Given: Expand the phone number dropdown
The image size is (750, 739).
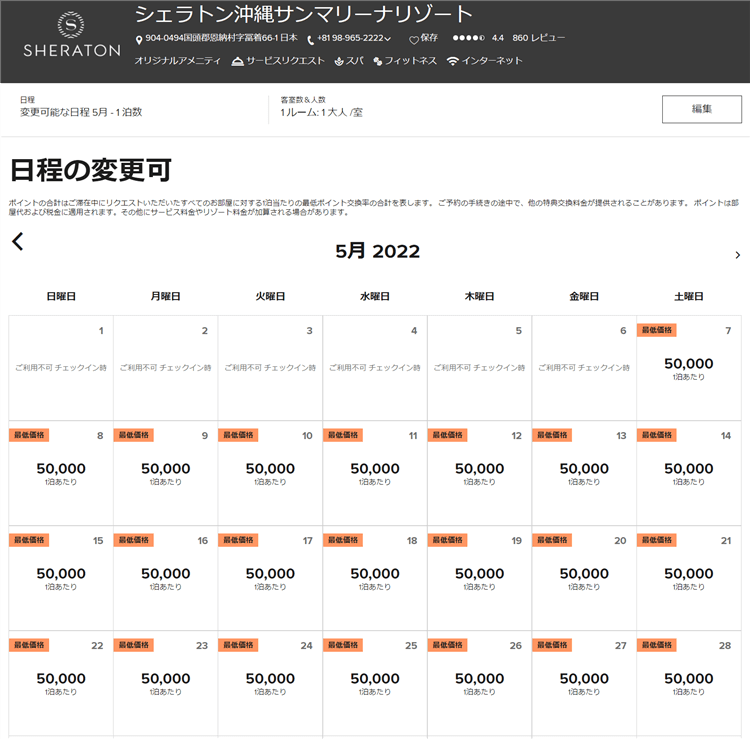Looking at the screenshot, I should [x=387, y=40].
